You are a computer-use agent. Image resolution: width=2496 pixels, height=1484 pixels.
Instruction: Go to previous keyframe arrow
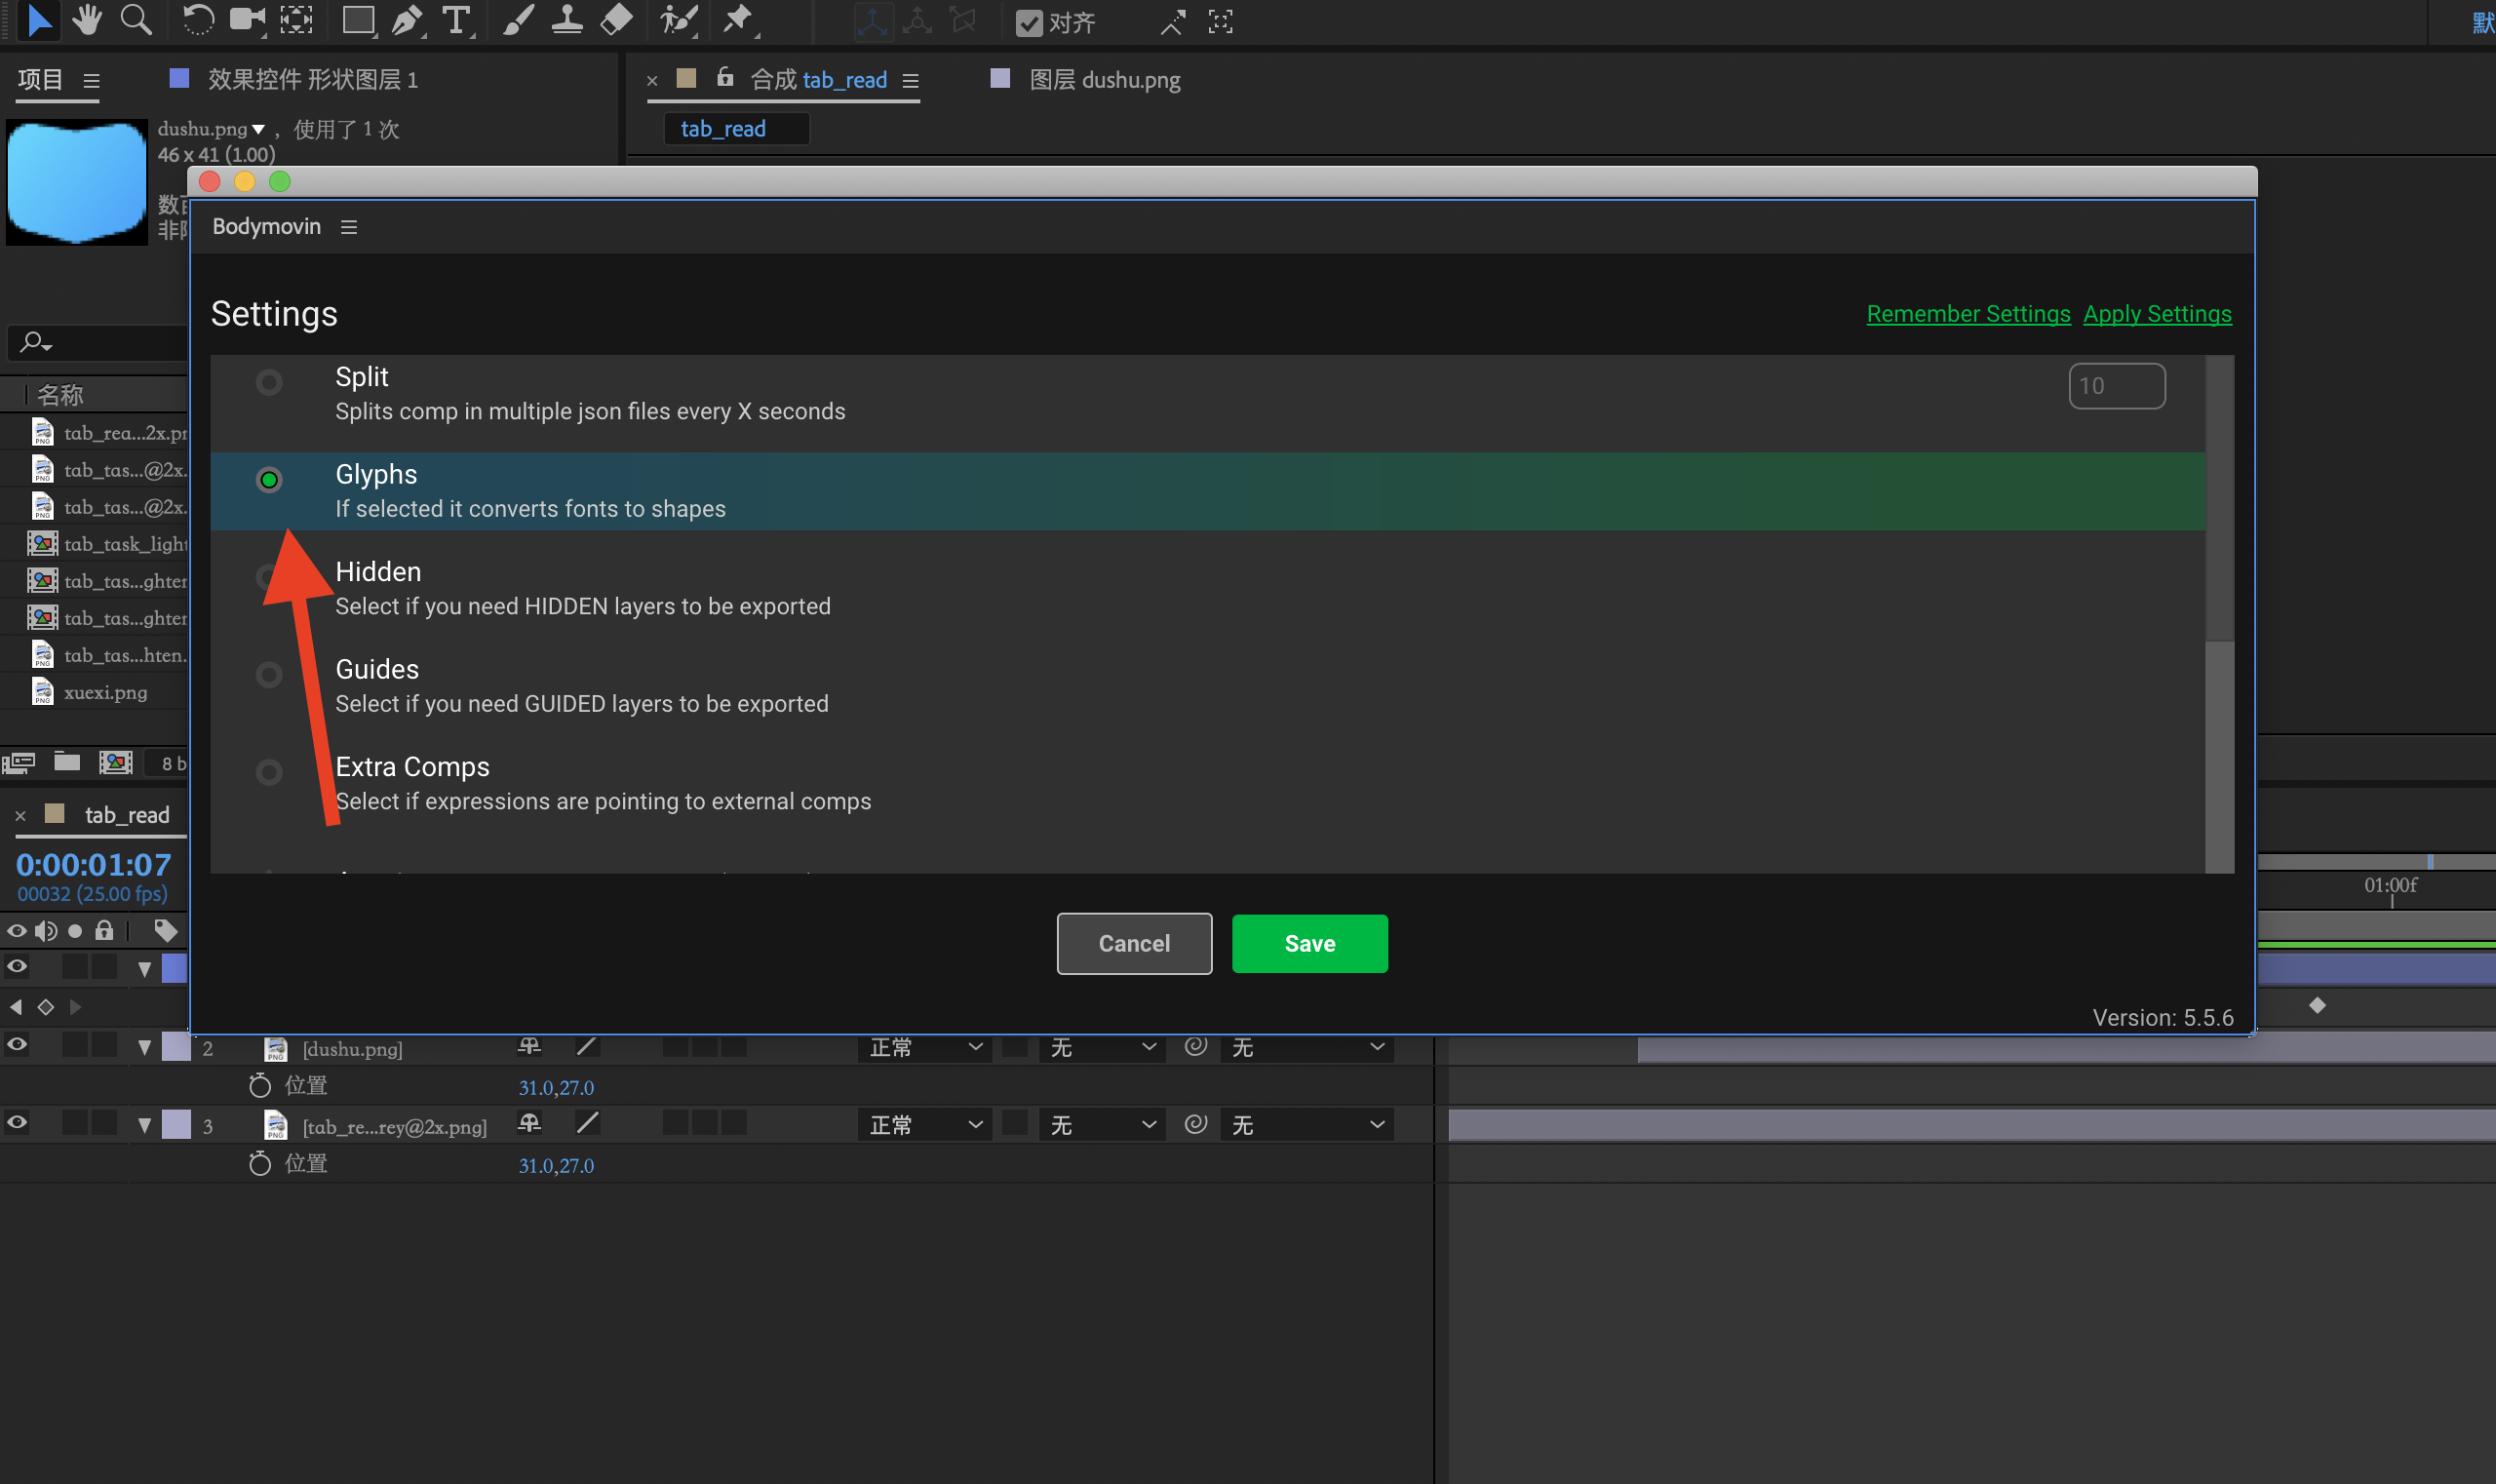pyautogui.click(x=16, y=1007)
